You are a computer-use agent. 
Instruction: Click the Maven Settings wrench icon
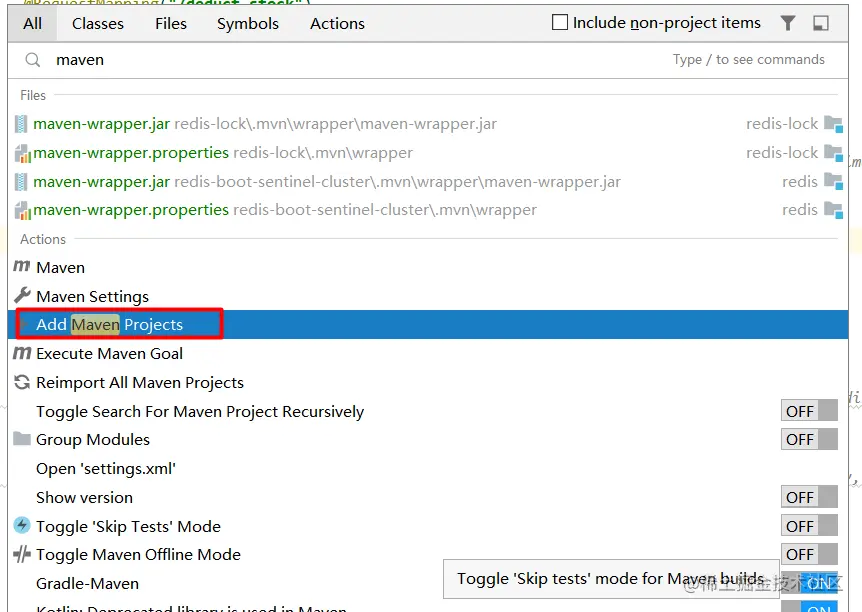pyautogui.click(x=22, y=296)
